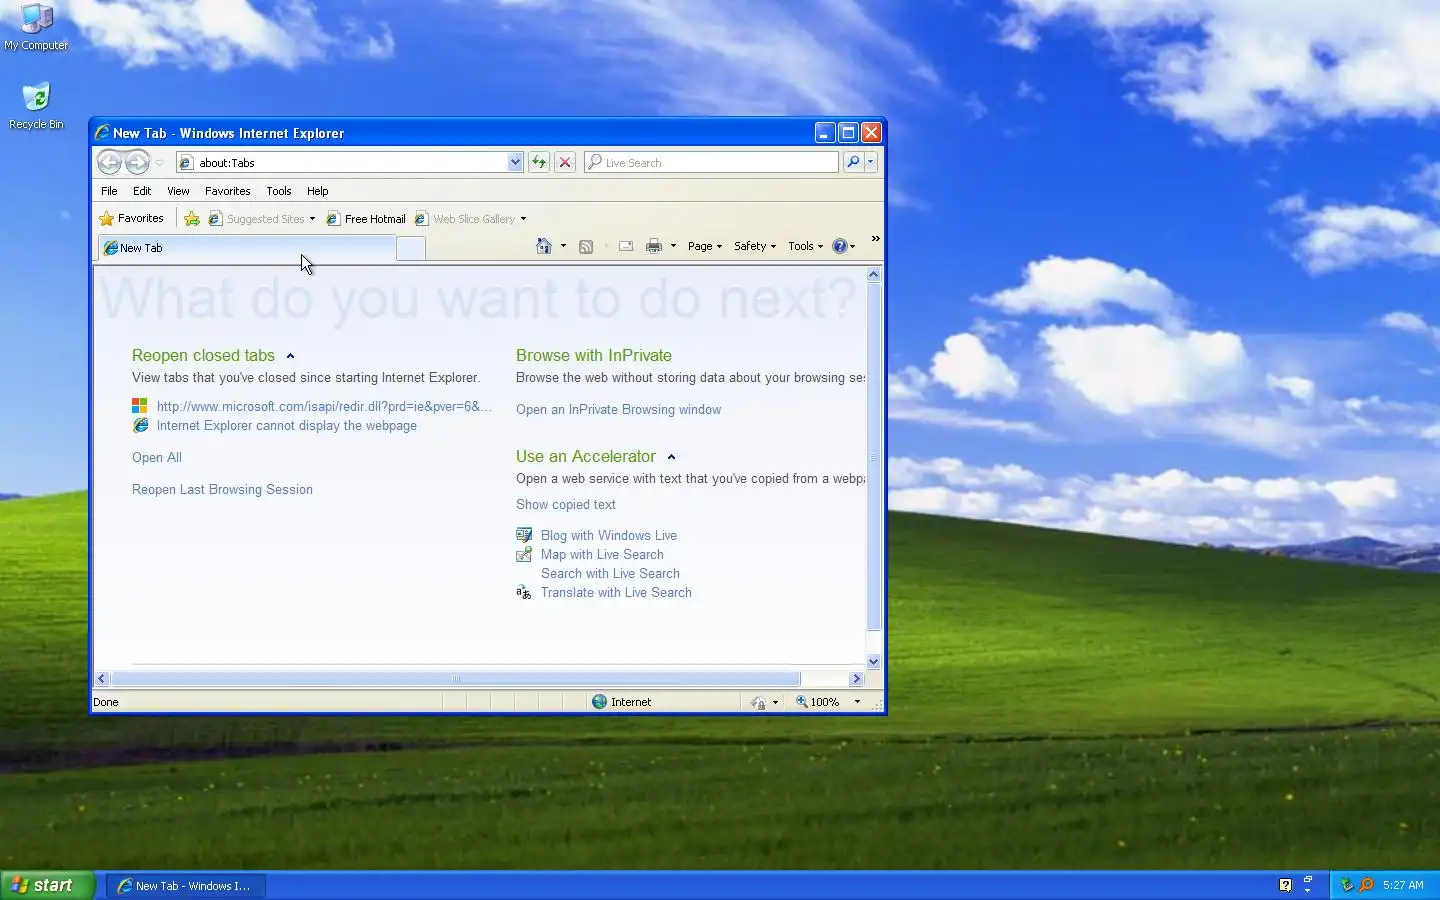Choose Translate with Live Search accelerator
Image resolution: width=1440 pixels, height=900 pixels.
tap(616, 592)
